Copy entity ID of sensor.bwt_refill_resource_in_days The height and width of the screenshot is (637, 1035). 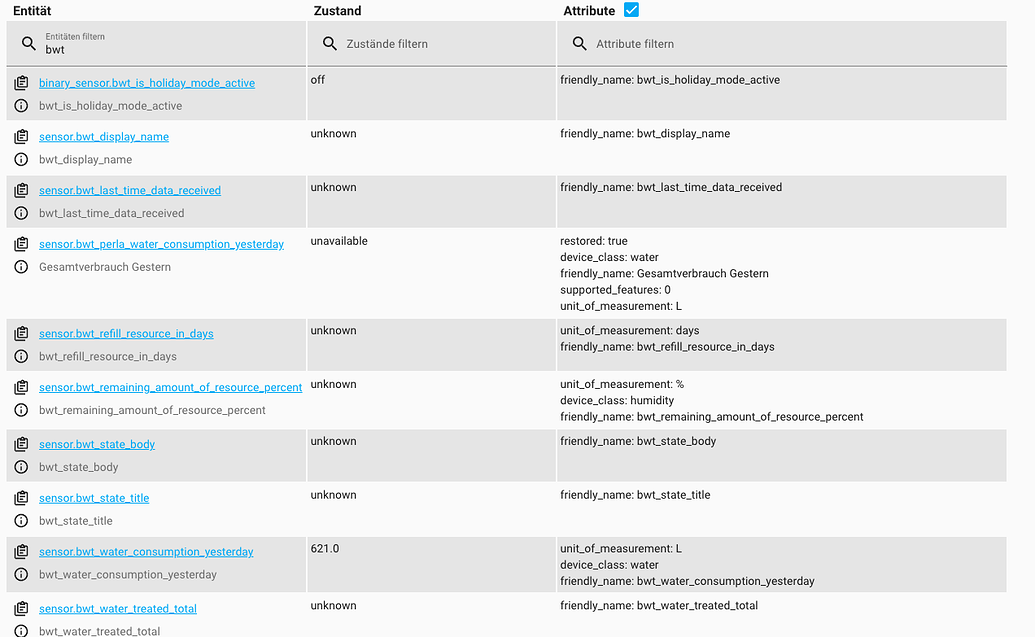click(x=20, y=332)
